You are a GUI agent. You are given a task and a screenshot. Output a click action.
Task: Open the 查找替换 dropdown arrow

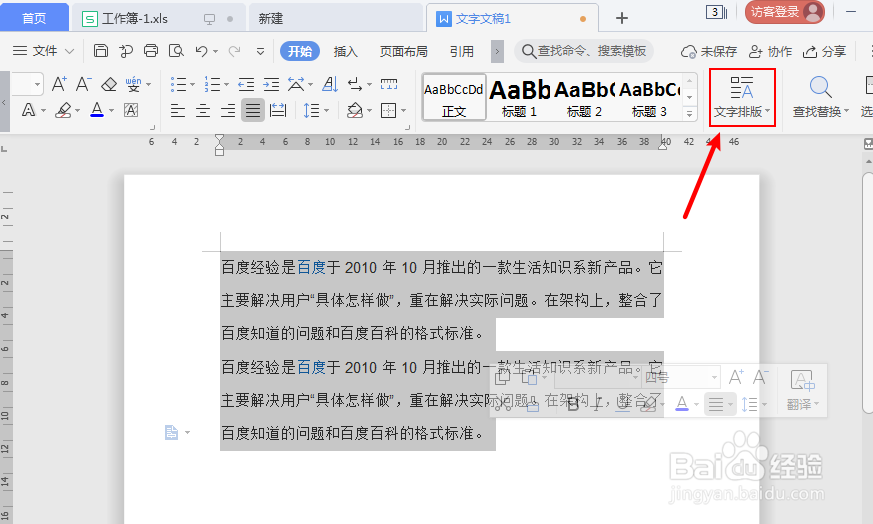[847, 111]
